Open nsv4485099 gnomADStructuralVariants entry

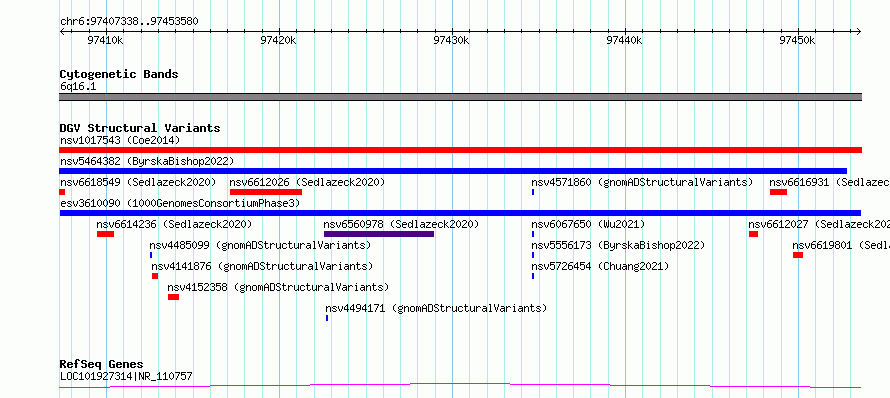pyautogui.click(x=260, y=245)
